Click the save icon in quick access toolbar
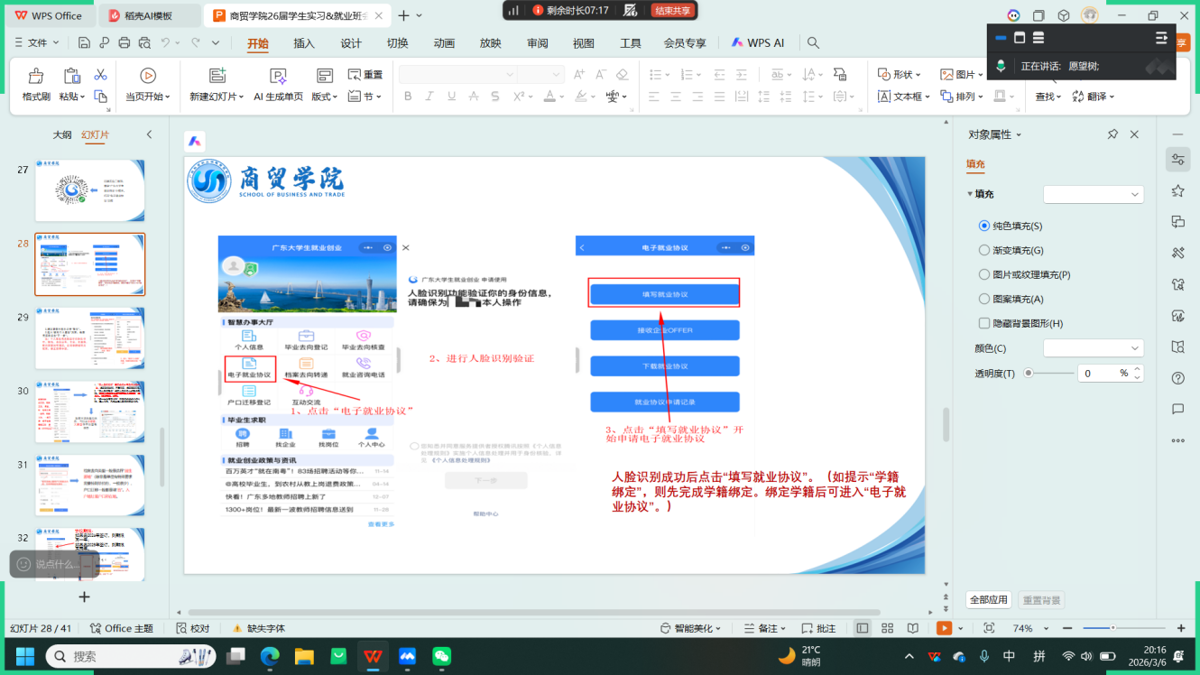Screen dimensions: 1200x675 [x=84, y=43]
